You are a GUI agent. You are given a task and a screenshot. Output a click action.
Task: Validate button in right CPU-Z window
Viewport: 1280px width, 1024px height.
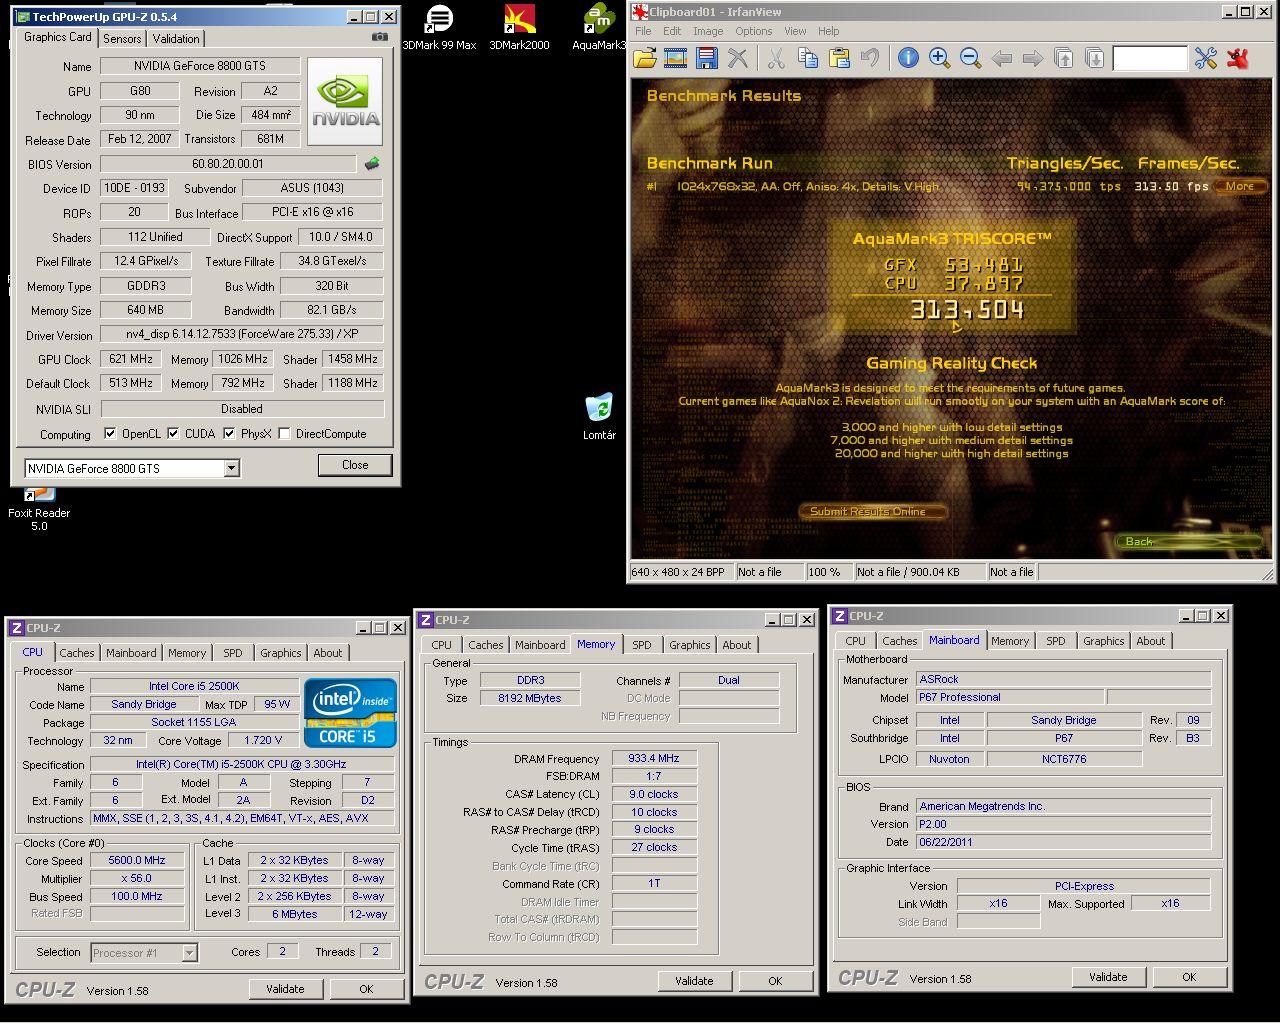point(1108,977)
